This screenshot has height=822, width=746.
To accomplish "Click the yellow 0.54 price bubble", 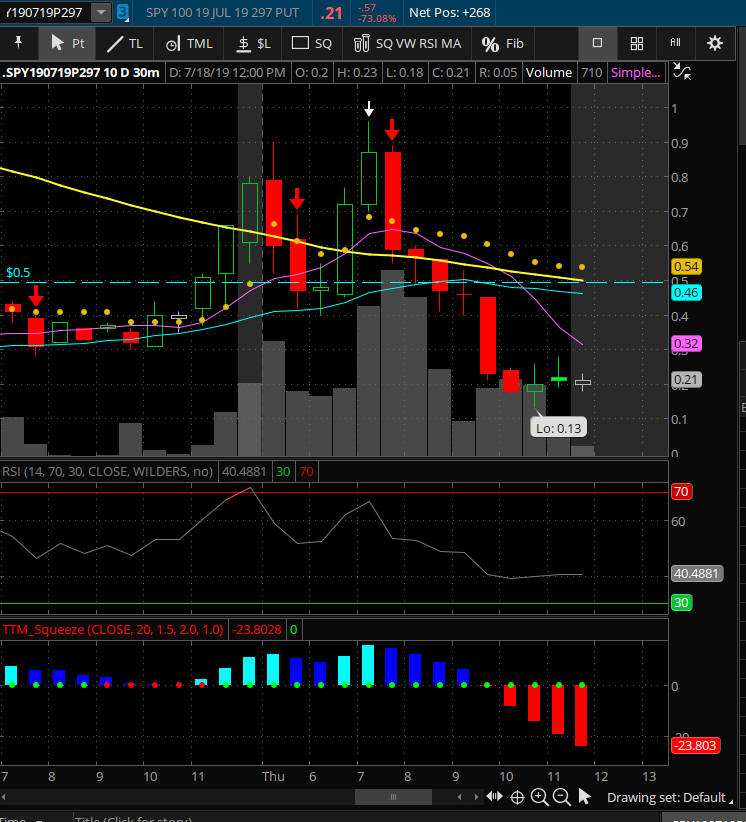I will [686, 267].
